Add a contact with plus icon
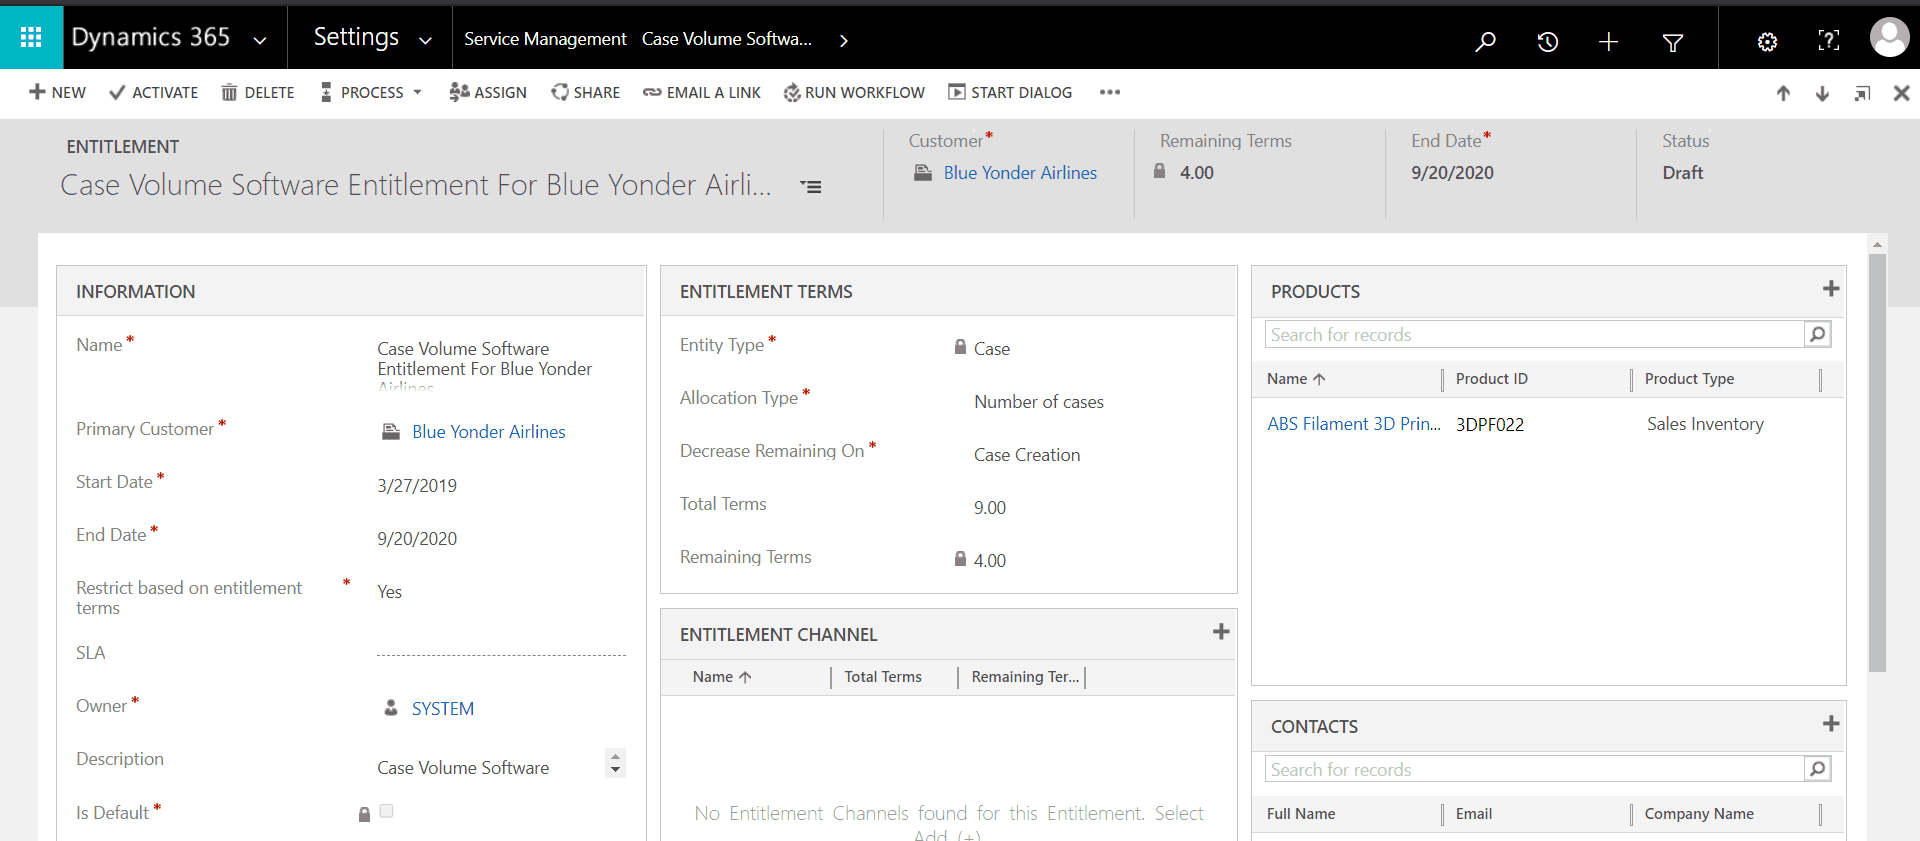Image resolution: width=1920 pixels, height=841 pixels. pos(1831,724)
